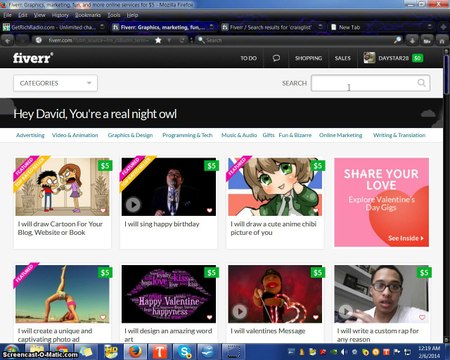Image resolution: width=450 pixels, height=360 pixels.
Task: Click the search magnifier icon in Fiverr search box
Action: [421, 83]
